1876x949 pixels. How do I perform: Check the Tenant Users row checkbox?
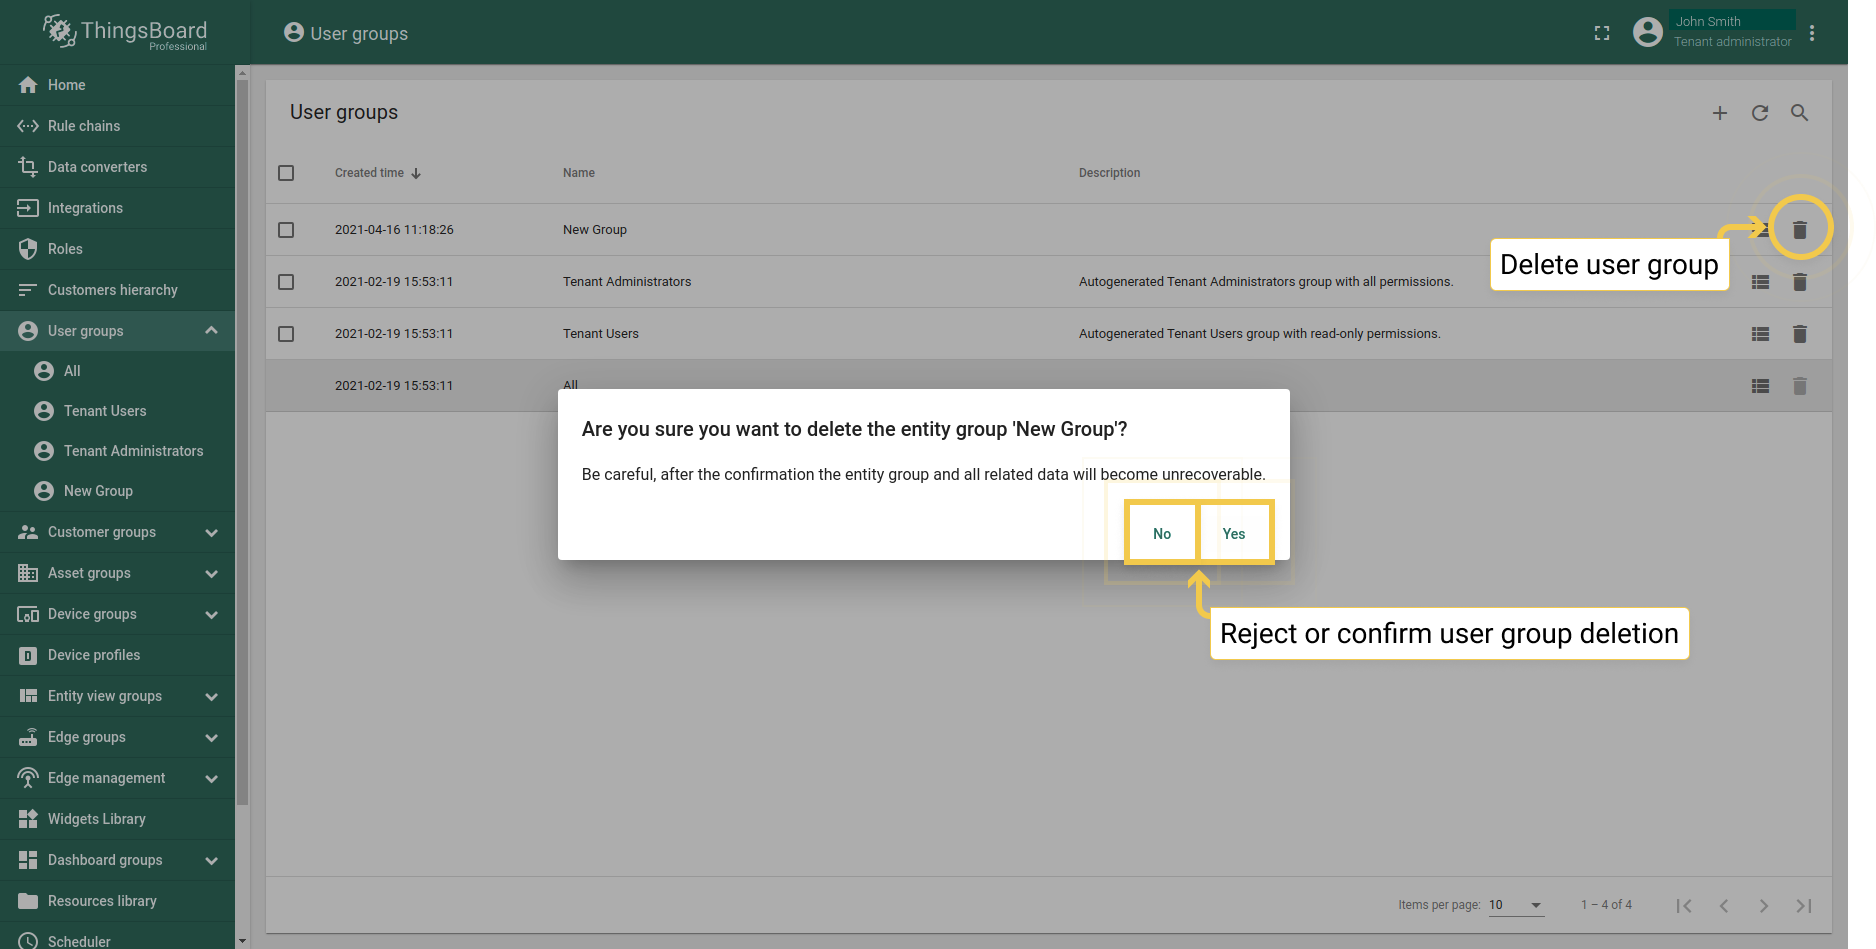pos(286,334)
